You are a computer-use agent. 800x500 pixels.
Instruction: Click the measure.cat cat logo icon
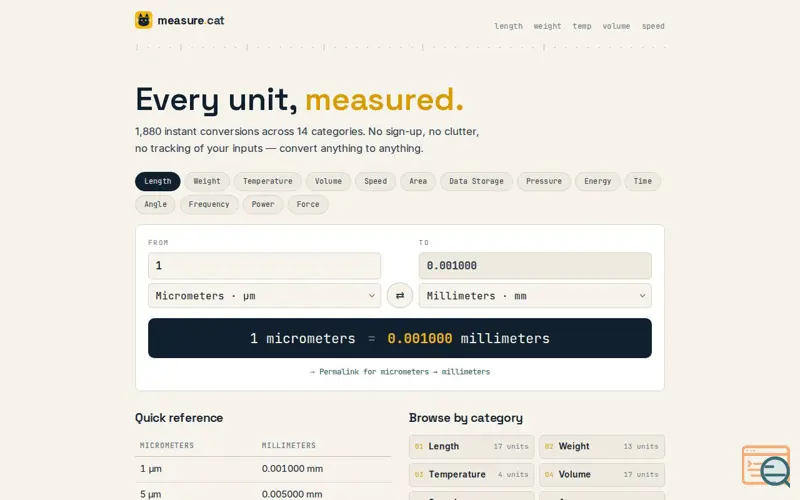pyautogui.click(x=143, y=20)
